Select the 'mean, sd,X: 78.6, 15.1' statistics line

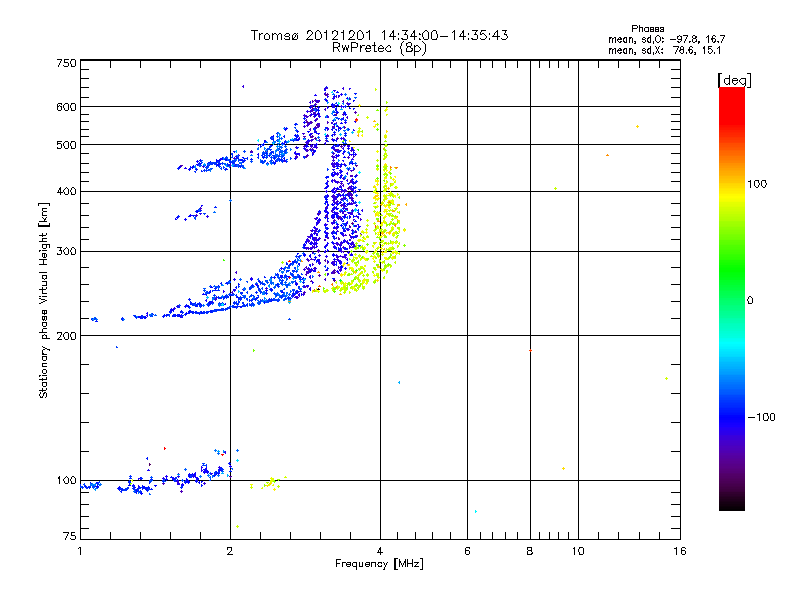coord(664,50)
